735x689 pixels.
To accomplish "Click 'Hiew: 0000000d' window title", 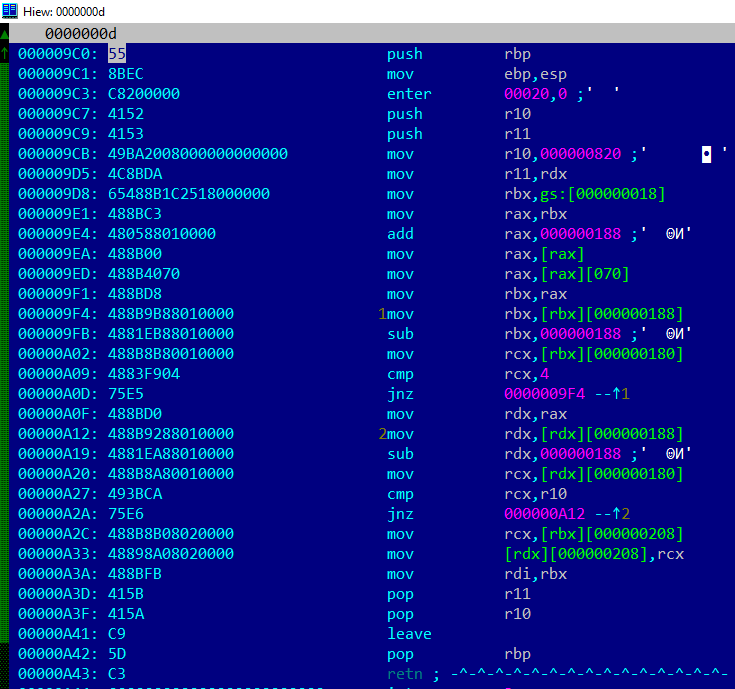I will [x=64, y=11].
